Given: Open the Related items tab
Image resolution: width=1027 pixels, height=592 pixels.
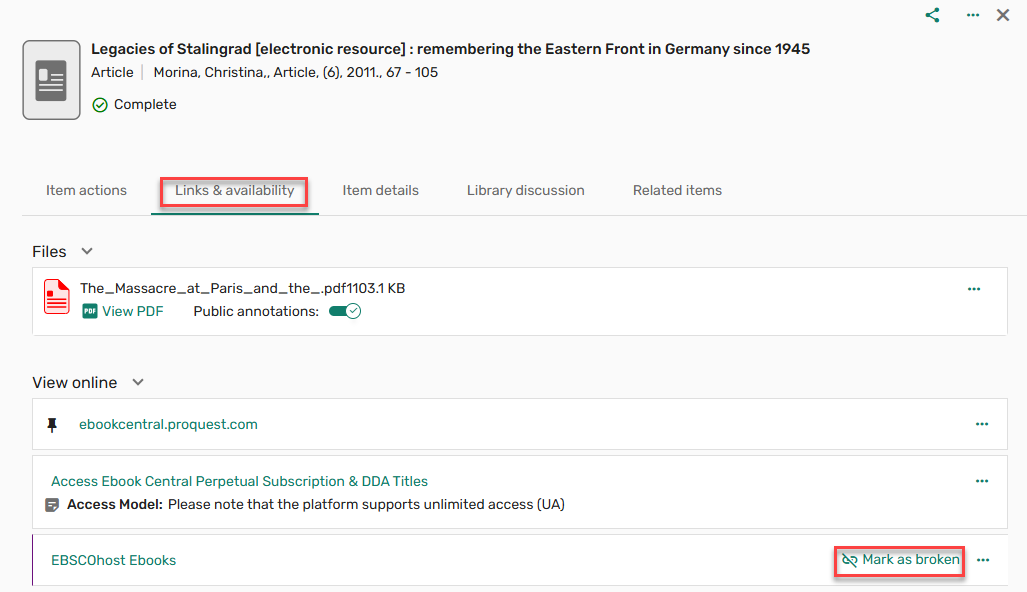Looking at the screenshot, I should (x=677, y=191).
